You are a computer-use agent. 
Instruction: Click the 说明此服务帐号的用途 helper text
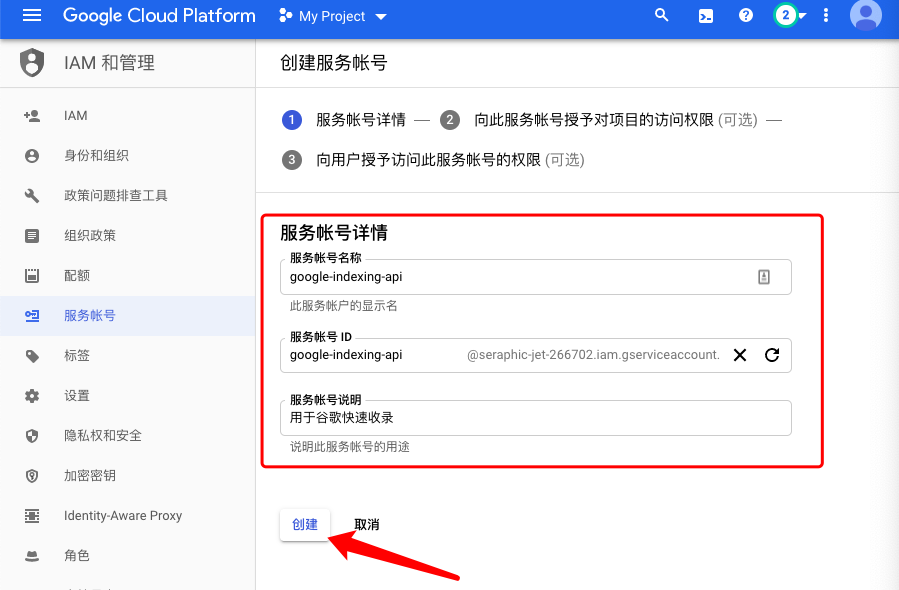(350, 447)
